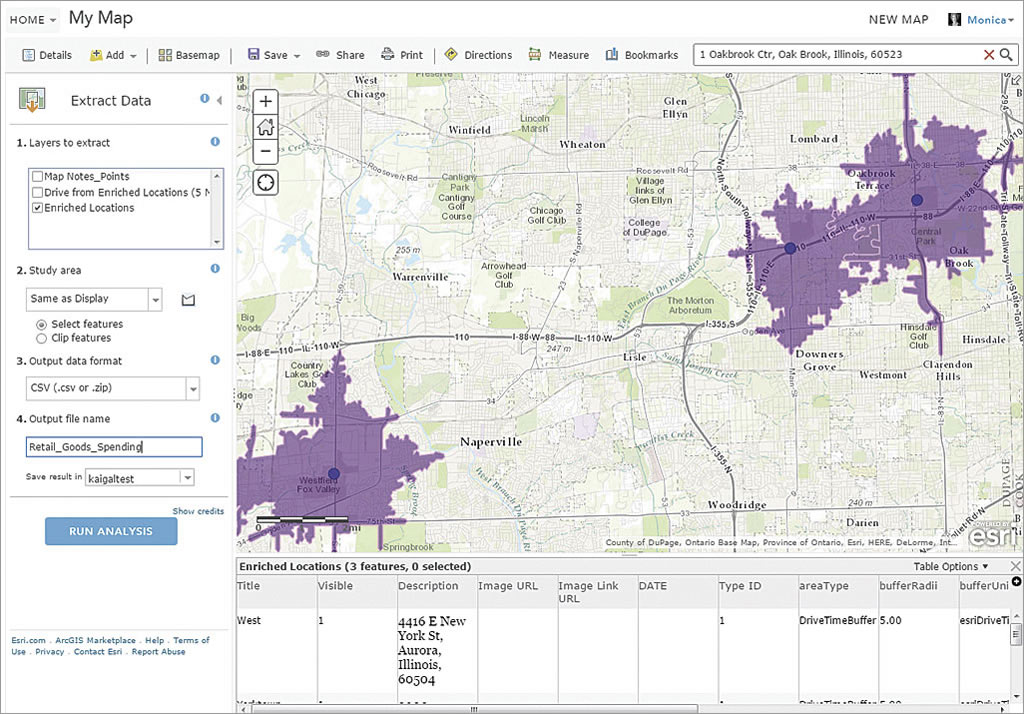This screenshot has height=714, width=1024.
Task: Choose the Clip features option
Action: point(42,338)
